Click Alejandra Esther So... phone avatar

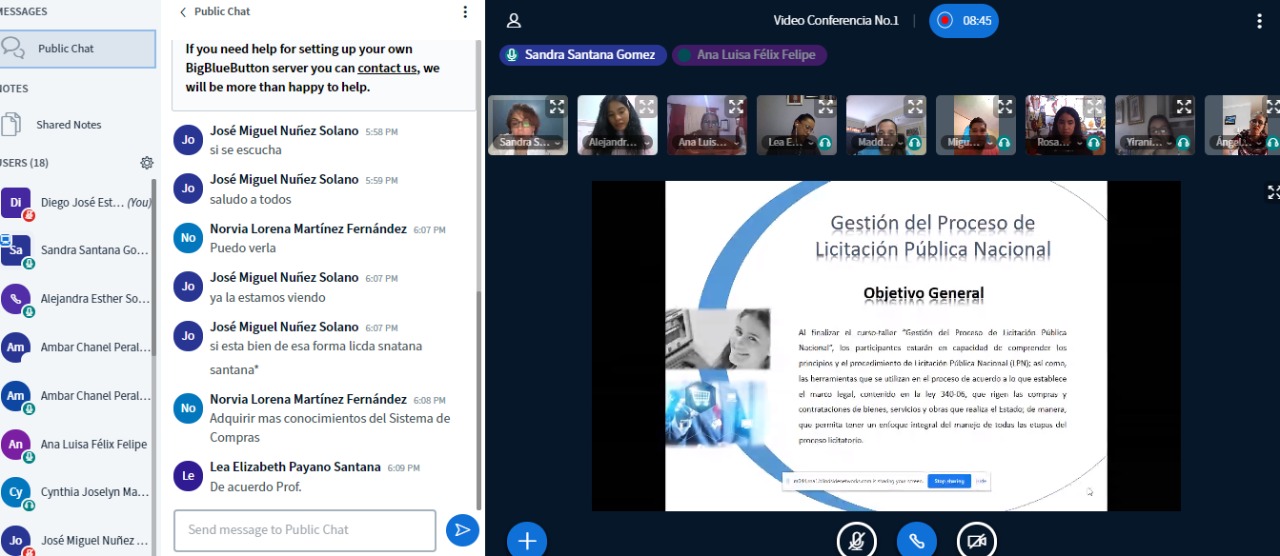(x=15, y=298)
